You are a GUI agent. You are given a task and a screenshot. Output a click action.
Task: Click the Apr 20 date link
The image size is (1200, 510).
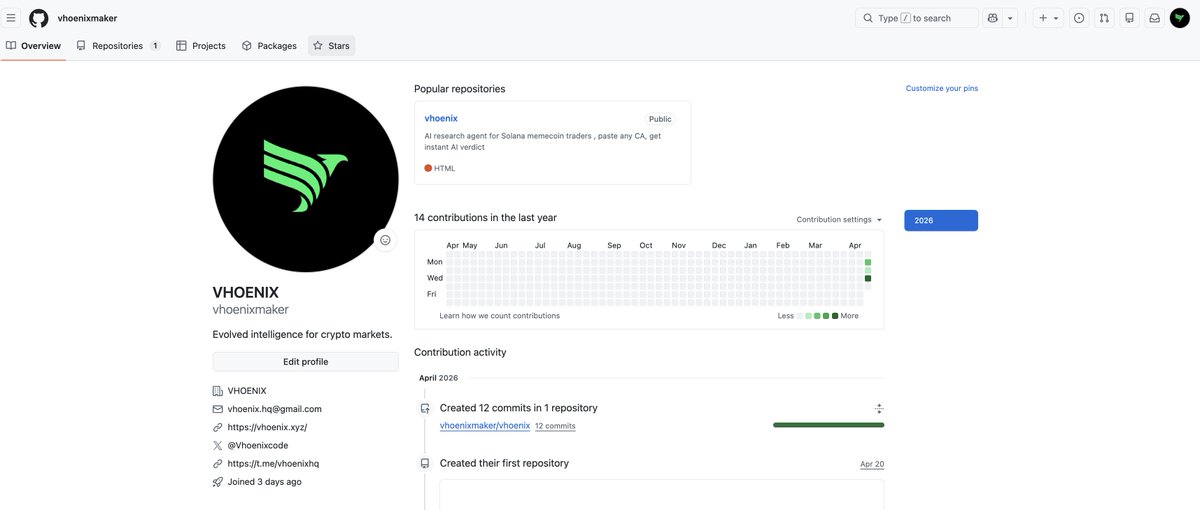(x=872, y=464)
